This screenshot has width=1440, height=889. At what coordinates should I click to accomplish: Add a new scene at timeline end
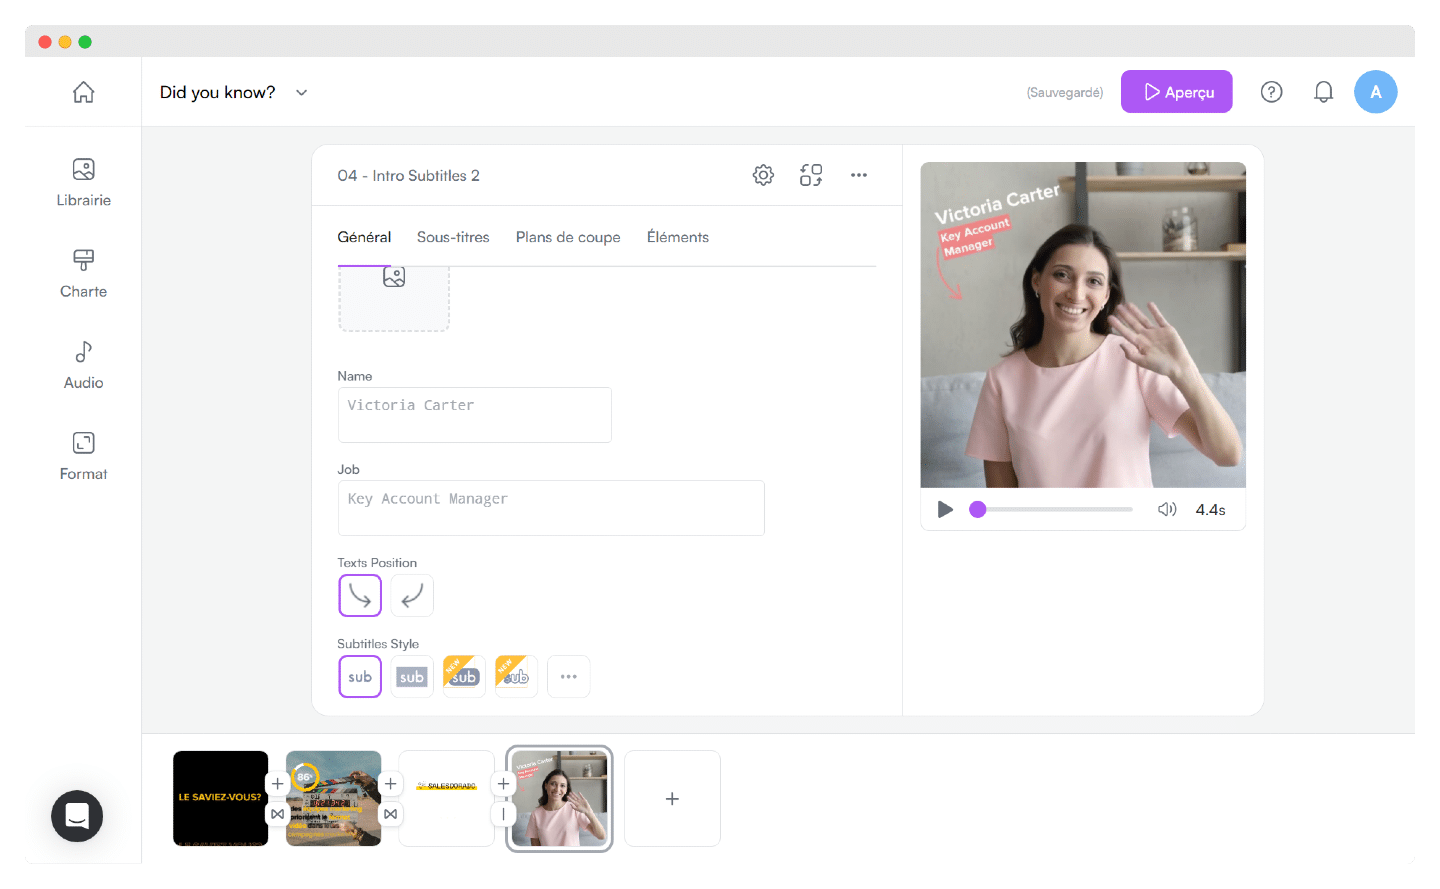point(672,798)
